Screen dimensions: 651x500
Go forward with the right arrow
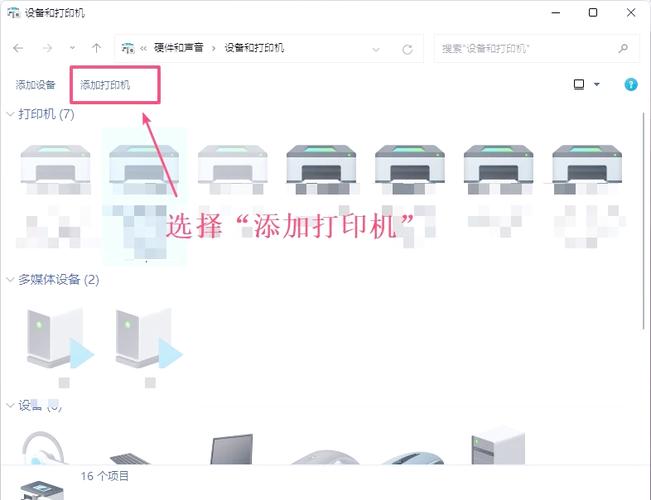(x=47, y=48)
